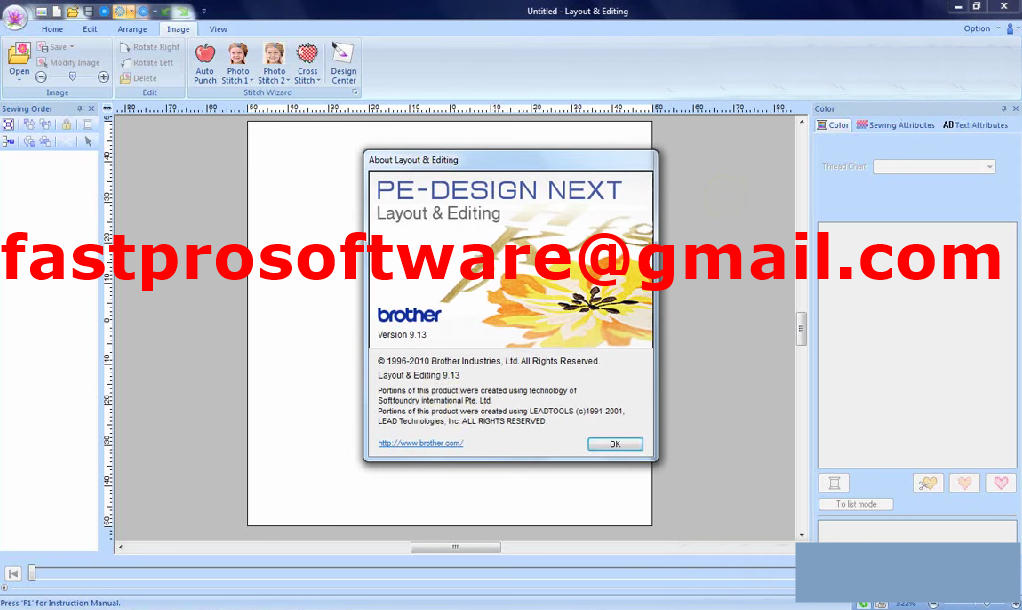This screenshot has width=1022, height=610.
Task: Click the New document icon in the quick access toolbar
Action: [57, 12]
